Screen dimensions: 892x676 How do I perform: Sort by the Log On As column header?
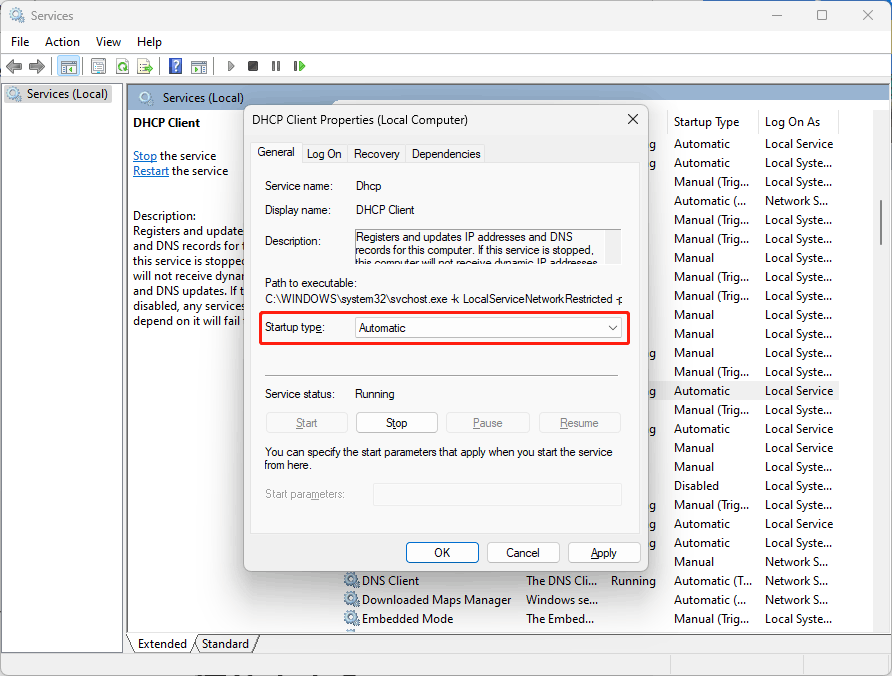point(792,122)
